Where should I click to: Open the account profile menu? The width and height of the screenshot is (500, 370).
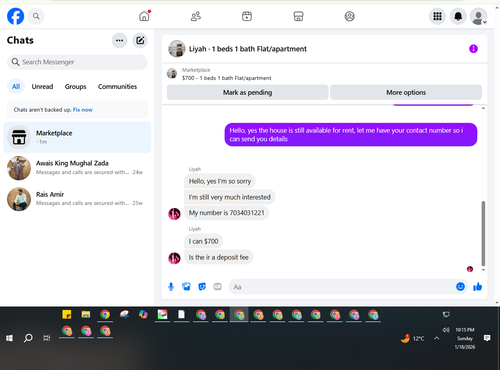pos(479,16)
